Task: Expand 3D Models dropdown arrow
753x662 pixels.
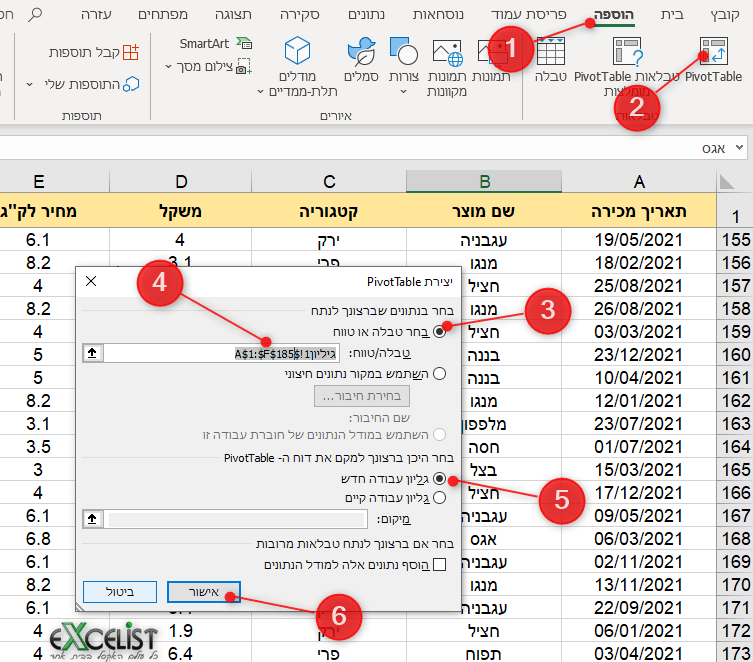Action: click(x=260, y=91)
